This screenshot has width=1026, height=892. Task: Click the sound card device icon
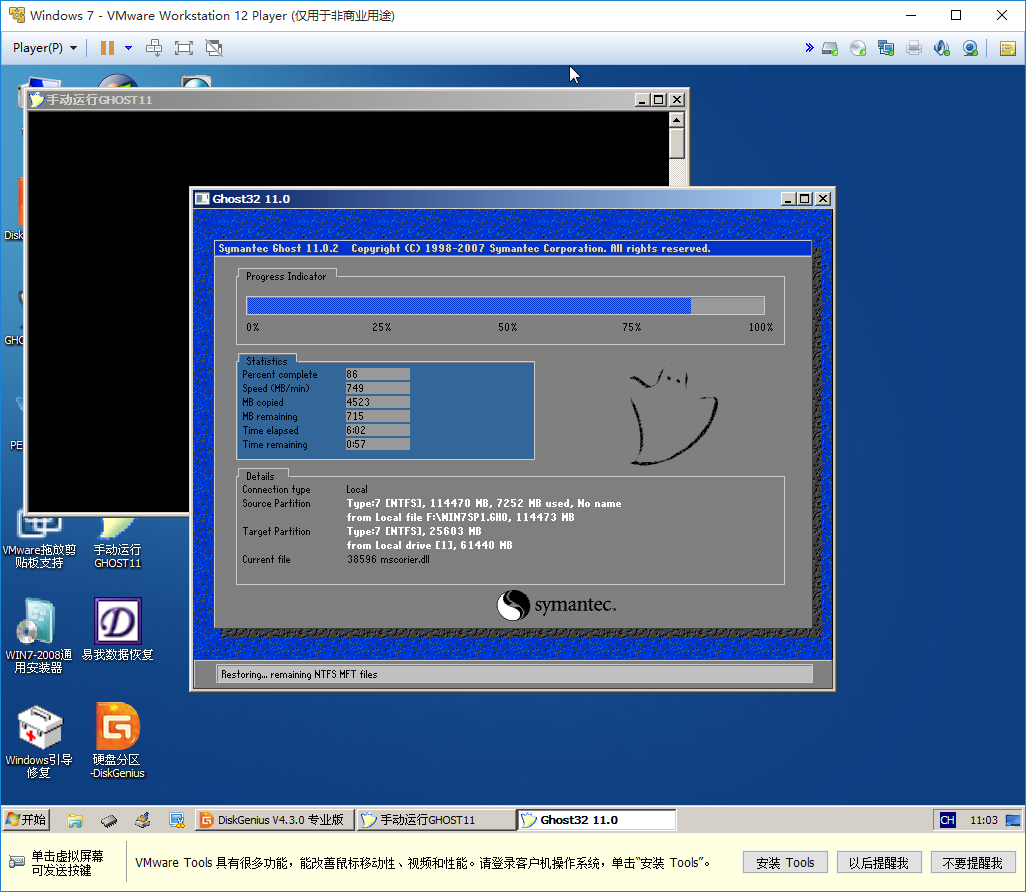pos(942,48)
